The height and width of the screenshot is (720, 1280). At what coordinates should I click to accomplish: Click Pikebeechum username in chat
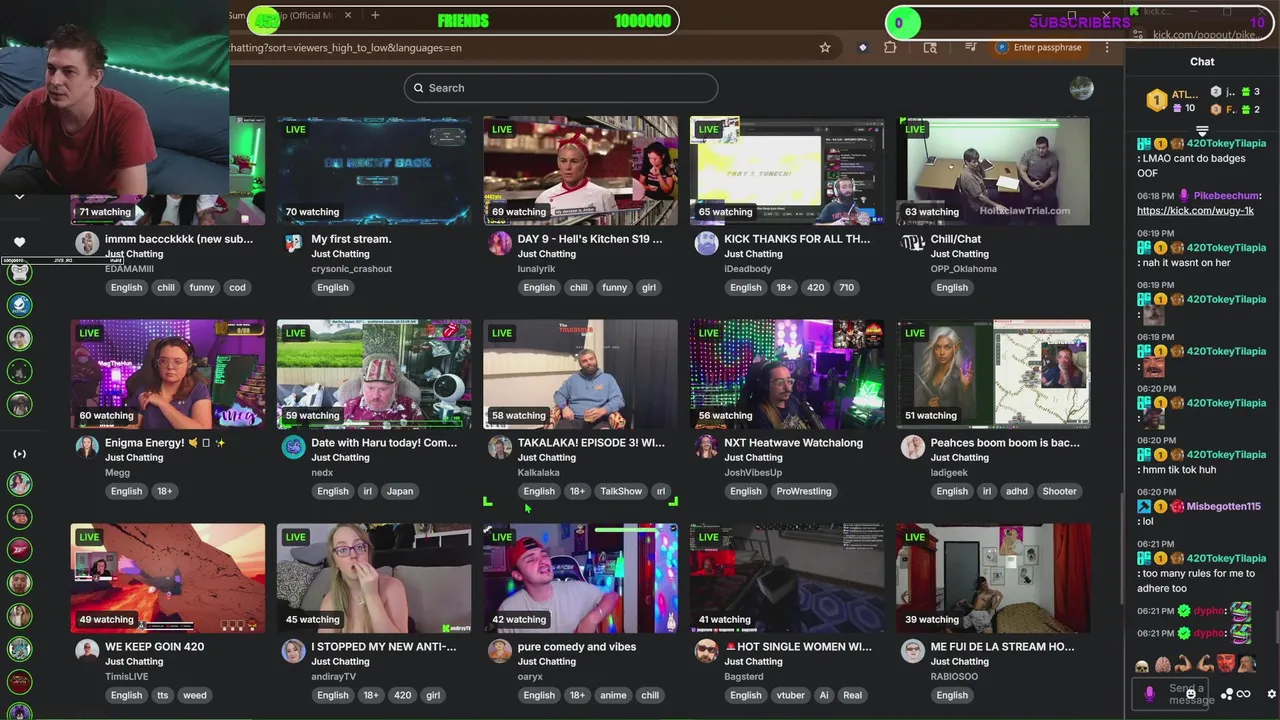click(x=1226, y=196)
